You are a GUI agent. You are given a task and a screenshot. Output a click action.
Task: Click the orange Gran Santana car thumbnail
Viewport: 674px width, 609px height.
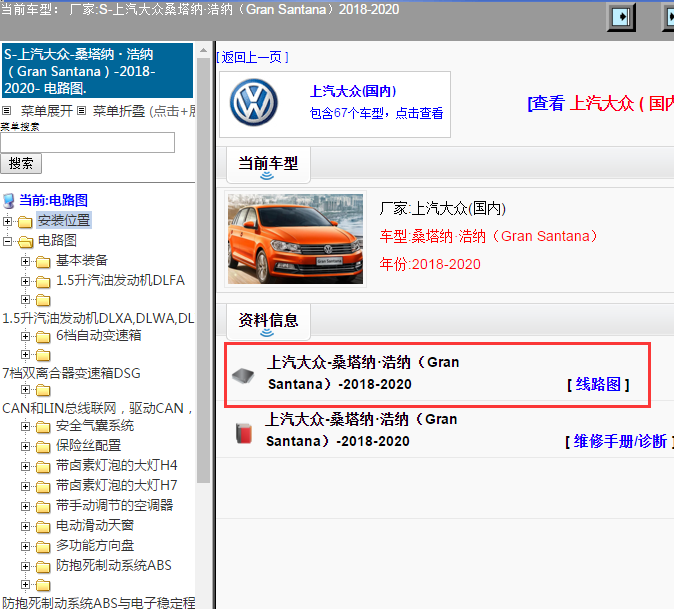pos(295,239)
